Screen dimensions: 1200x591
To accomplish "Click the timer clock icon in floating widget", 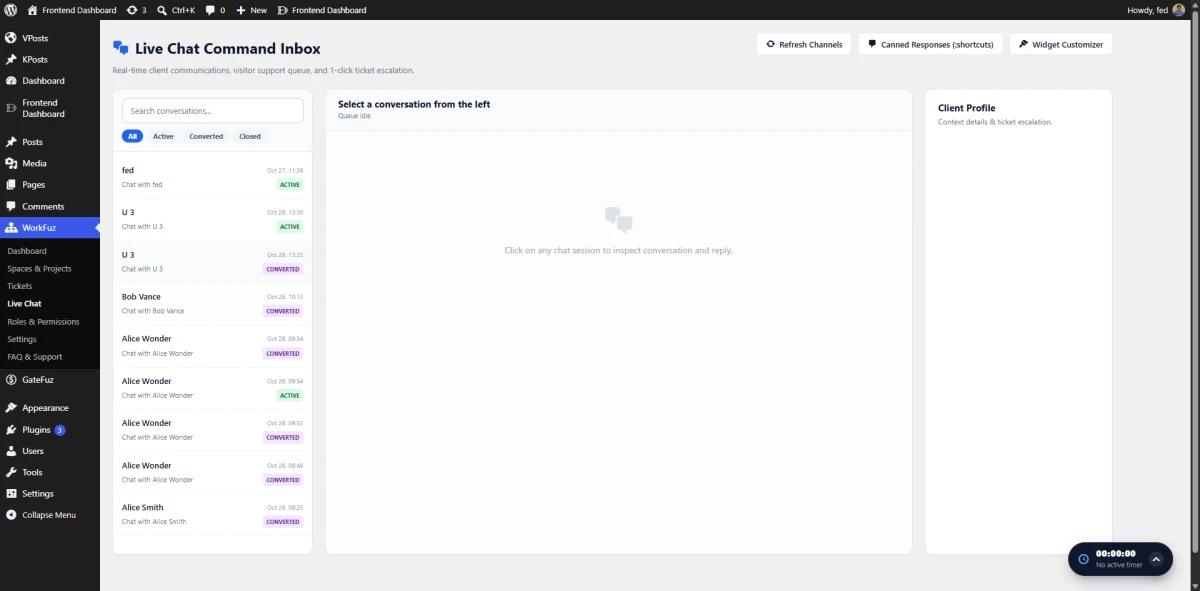I will pos(1082,559).
